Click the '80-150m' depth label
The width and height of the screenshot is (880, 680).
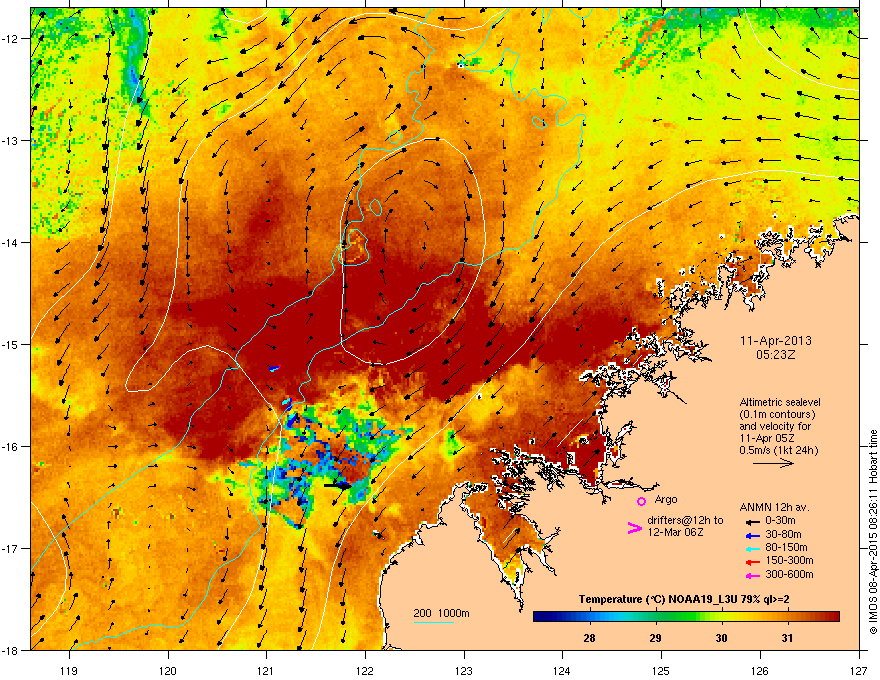(x=786, y=547)
